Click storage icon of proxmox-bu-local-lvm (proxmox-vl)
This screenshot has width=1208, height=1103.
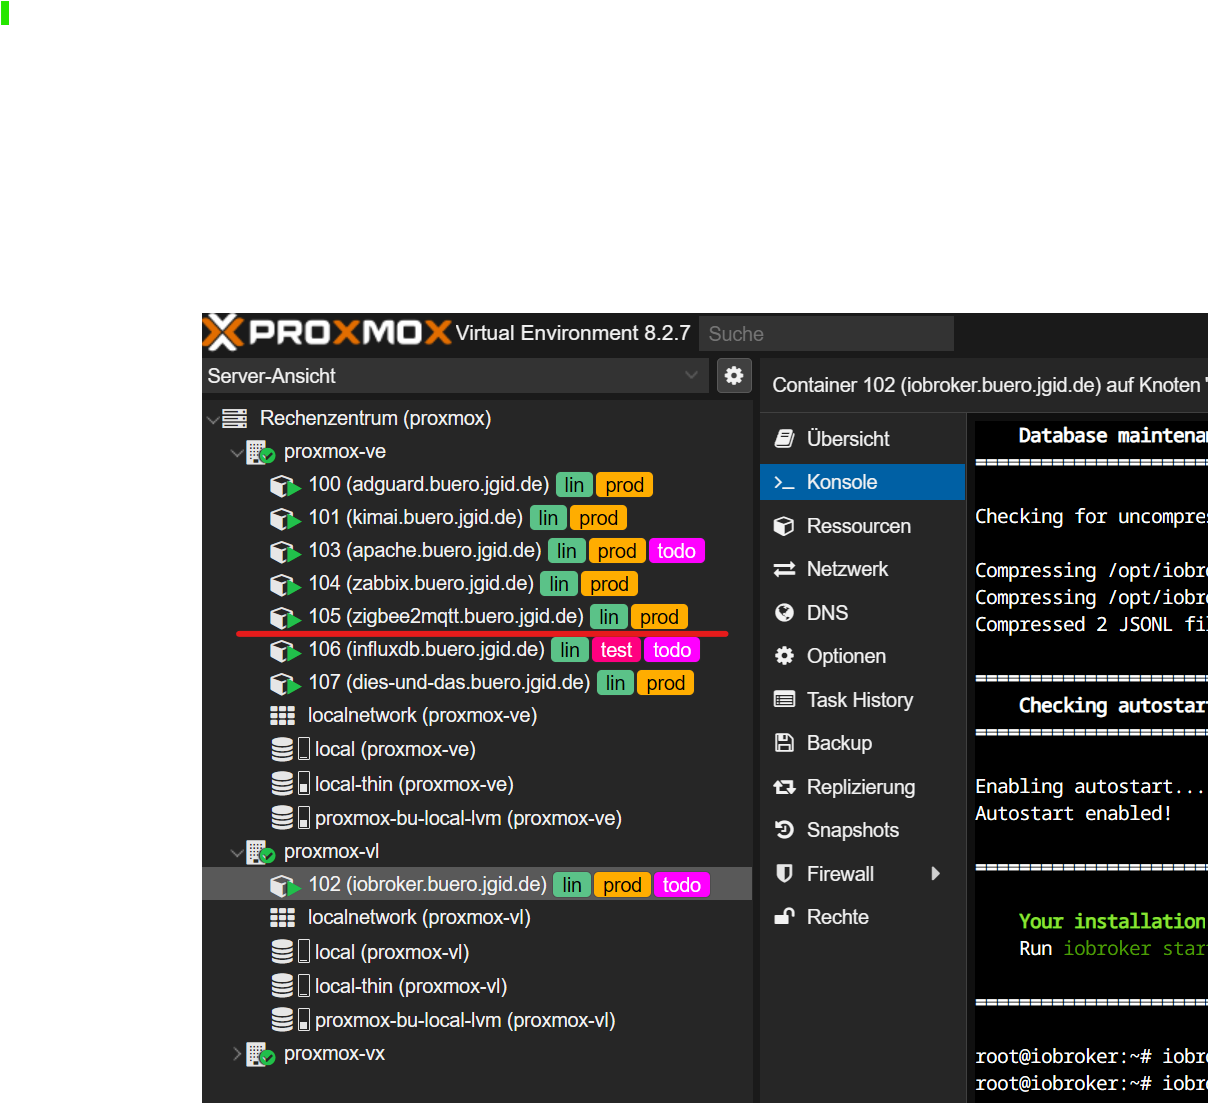click(290, 1020)
